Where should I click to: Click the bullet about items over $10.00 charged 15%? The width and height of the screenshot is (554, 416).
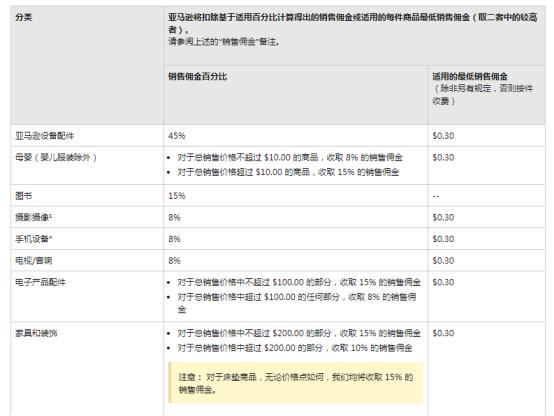click(288, 172)
